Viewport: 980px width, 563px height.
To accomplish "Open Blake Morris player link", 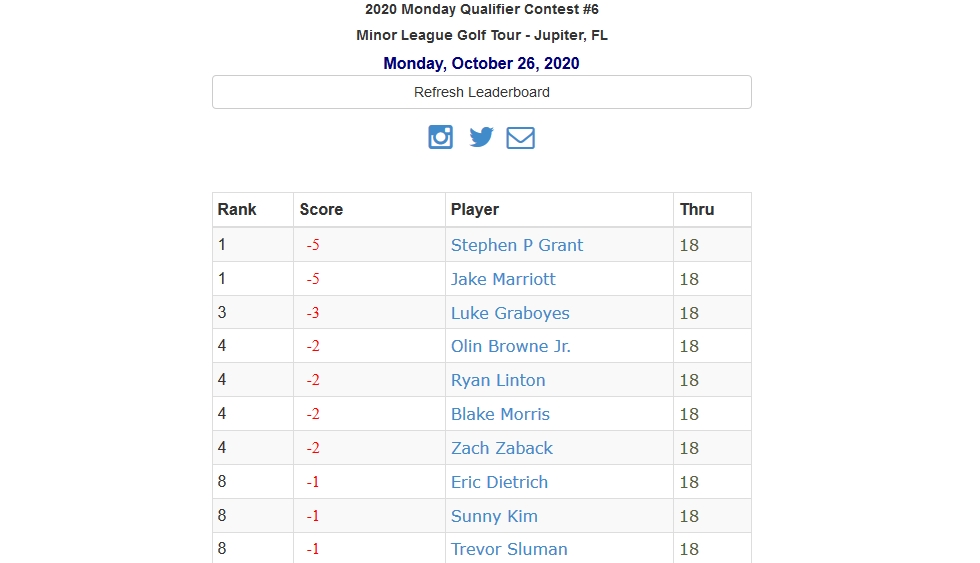I will [501, 414].
